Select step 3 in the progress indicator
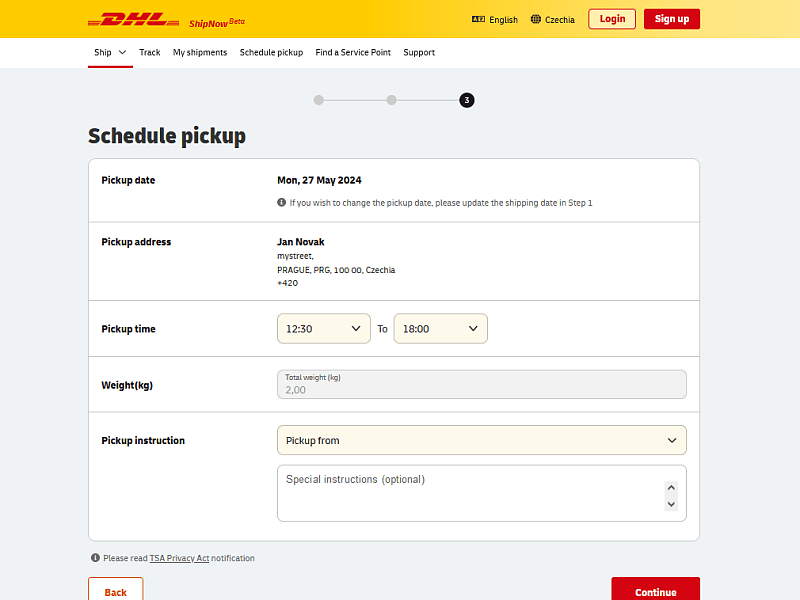Viewport: 800px width, 600px height. 466,100
